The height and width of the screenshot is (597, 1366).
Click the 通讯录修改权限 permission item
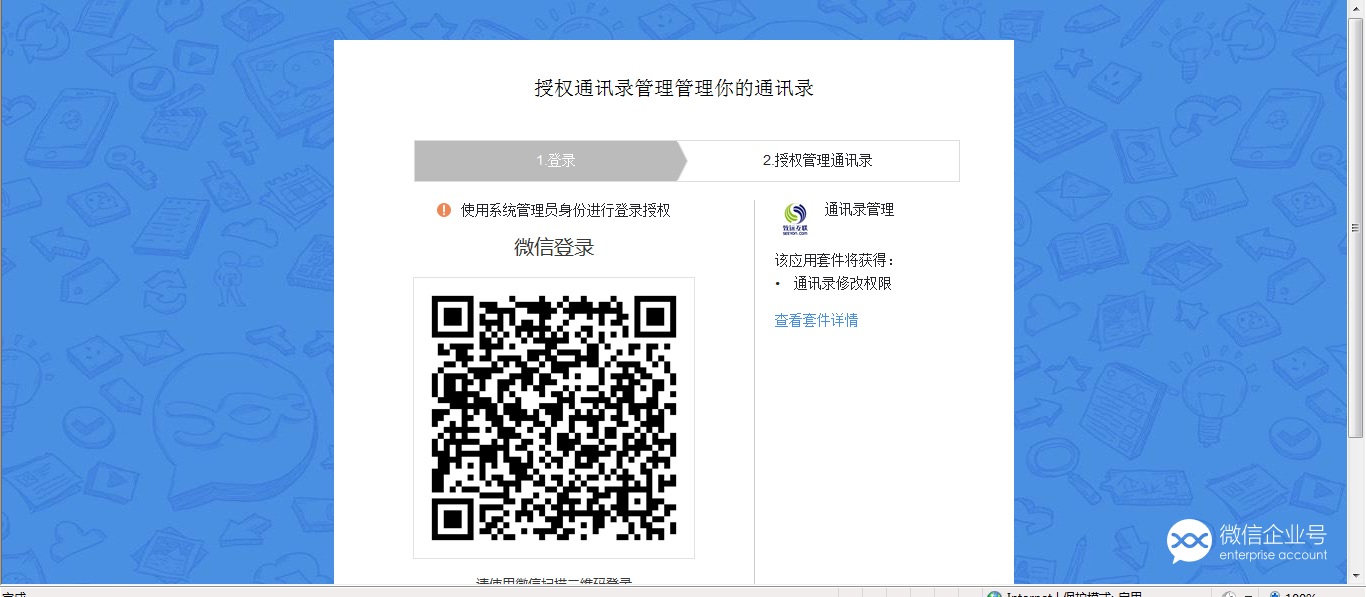pos(842,284)
